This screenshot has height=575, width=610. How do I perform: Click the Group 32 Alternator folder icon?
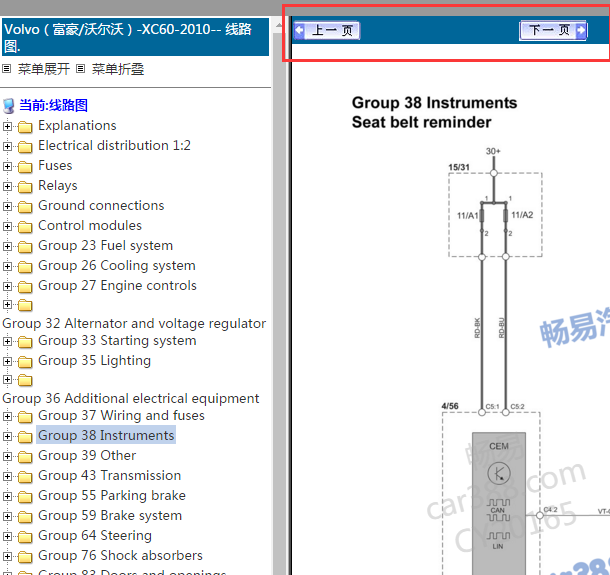pyautogui.click(x=25, y=305)
